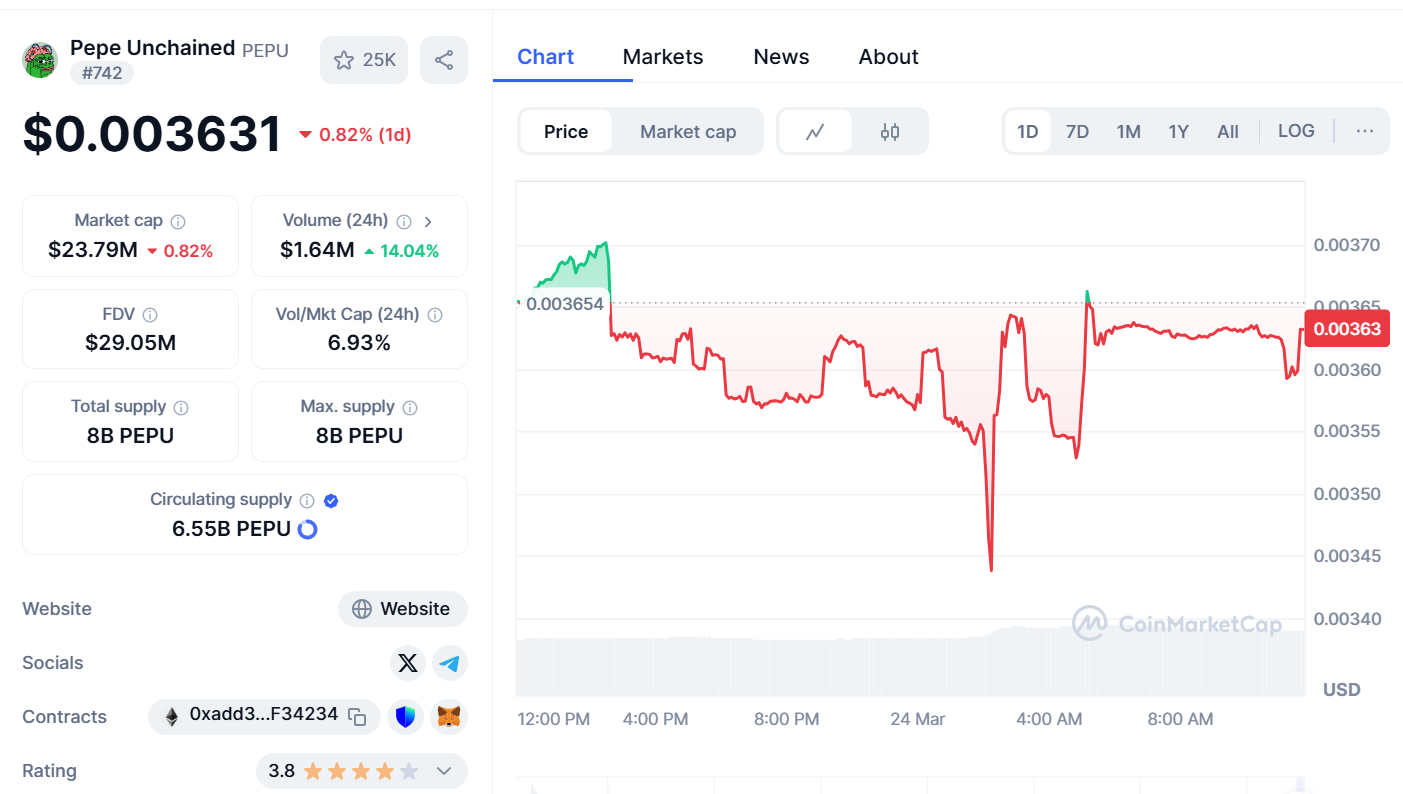Image resolution: width=1403 pixels, height=794 pixels.
Task: Click the share icon button
Action: (x=444, y=60)
